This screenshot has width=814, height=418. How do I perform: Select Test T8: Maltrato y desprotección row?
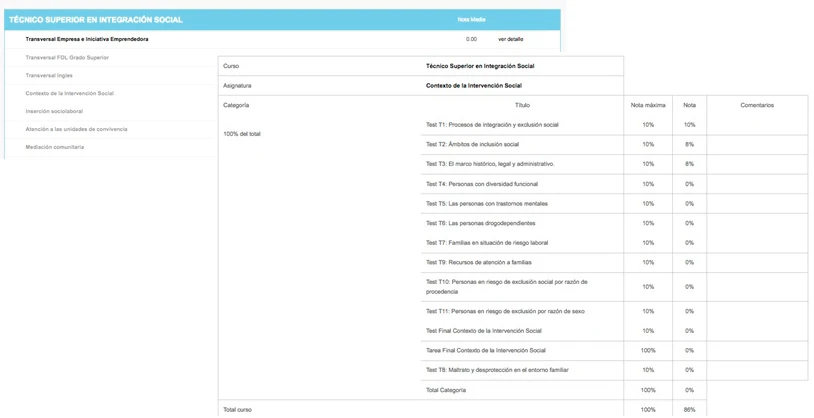[x=497, y=370]
